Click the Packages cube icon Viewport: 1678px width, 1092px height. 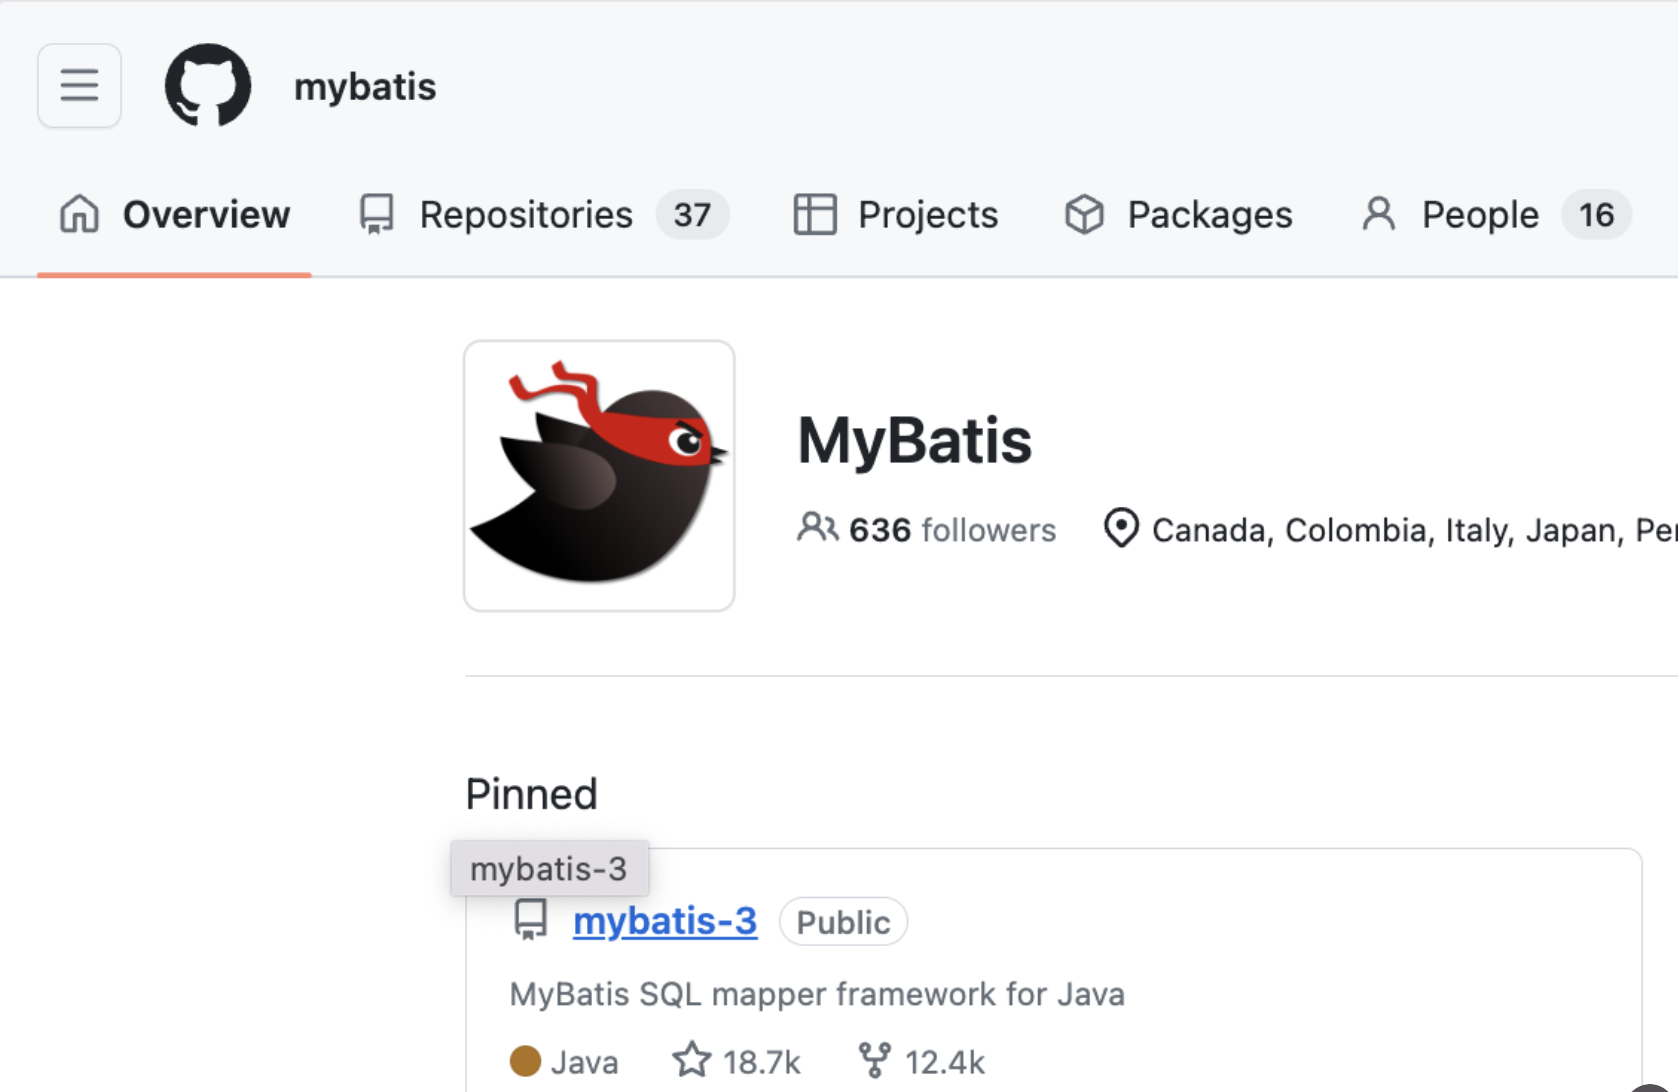pos(1085,214)
